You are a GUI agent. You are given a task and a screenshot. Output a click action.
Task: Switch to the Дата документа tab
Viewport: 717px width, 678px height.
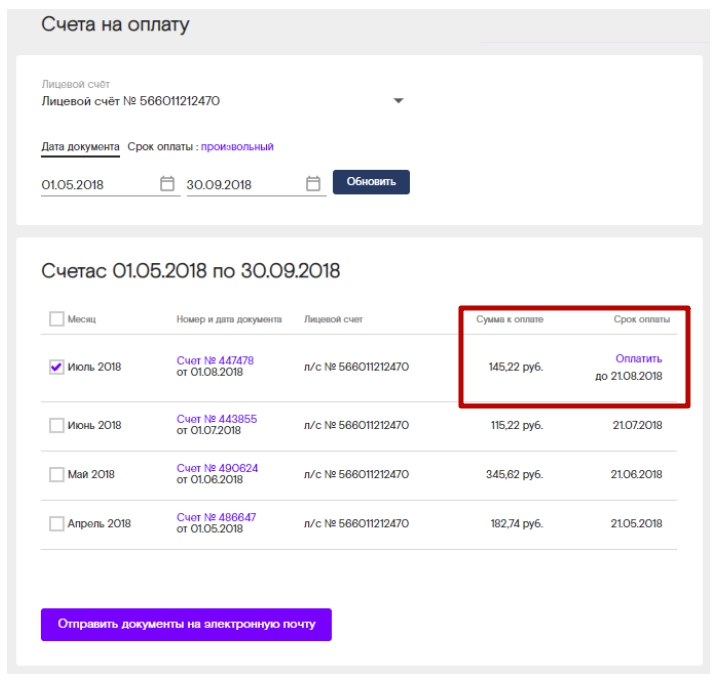80,147
